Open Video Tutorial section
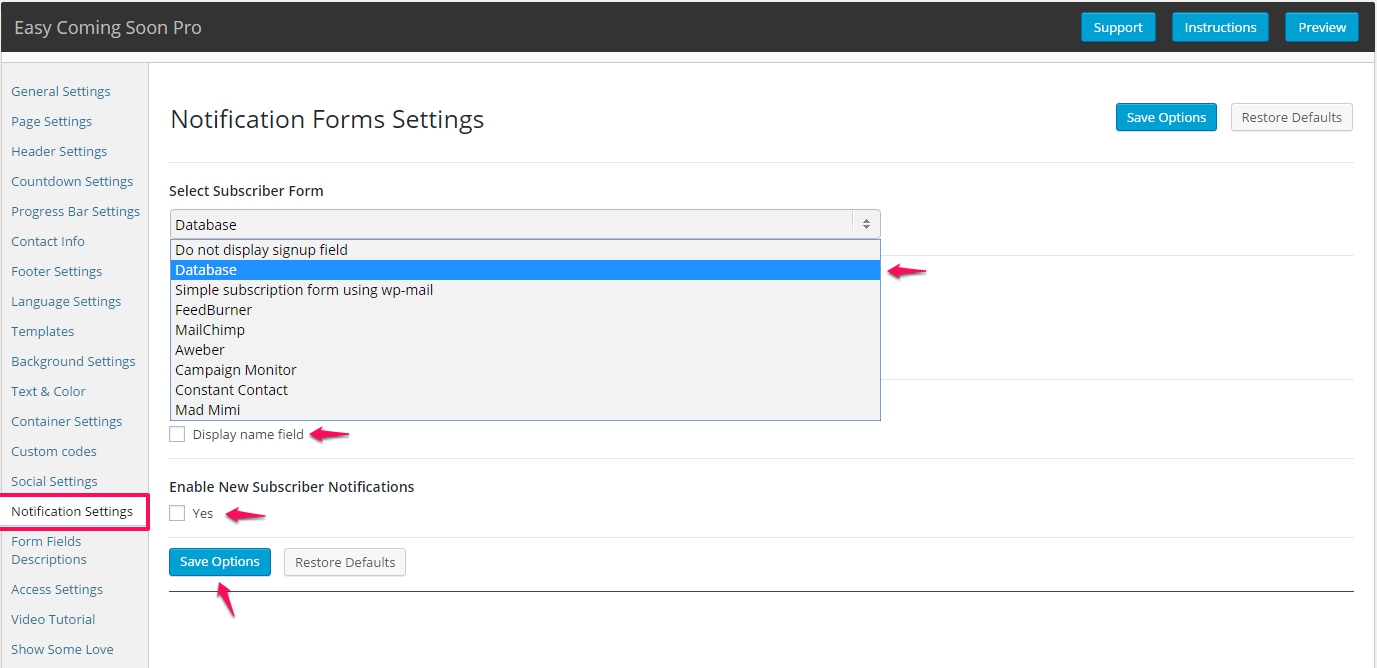This screenshot has height=668, width=1377. [x=53, y=619]
